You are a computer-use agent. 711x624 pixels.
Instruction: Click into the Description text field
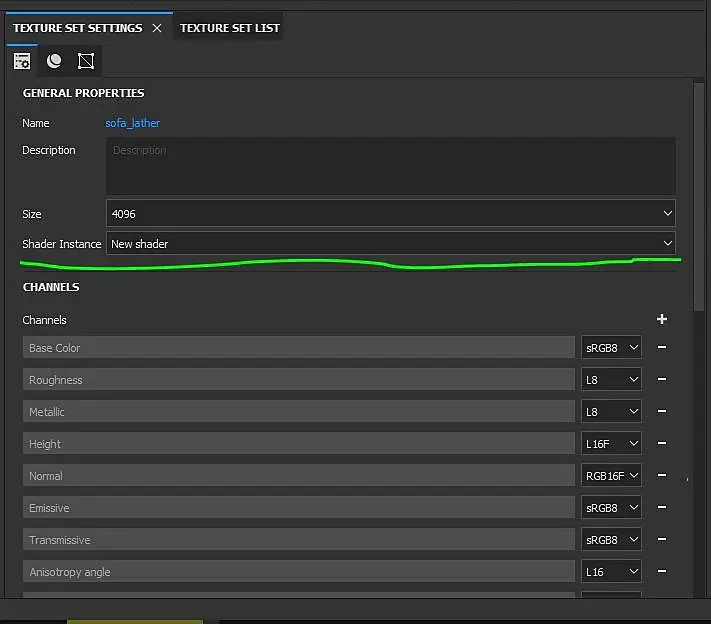coord(390,166)
